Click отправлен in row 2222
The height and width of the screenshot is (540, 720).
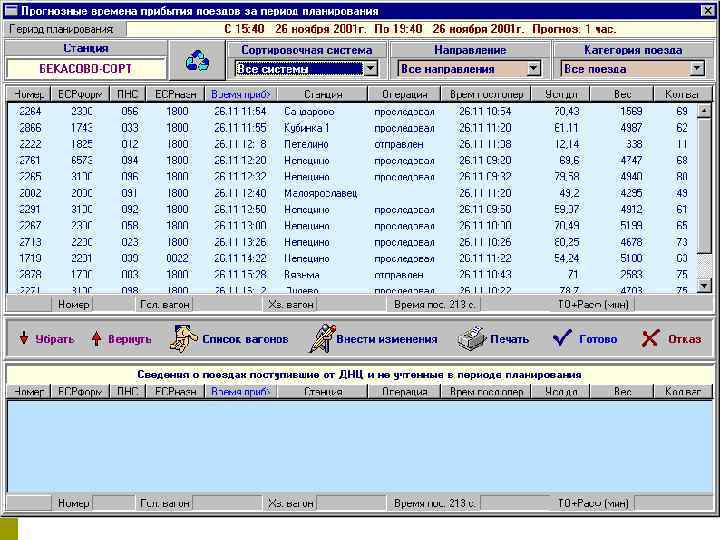pyautogui.click(x=399, y=145)
